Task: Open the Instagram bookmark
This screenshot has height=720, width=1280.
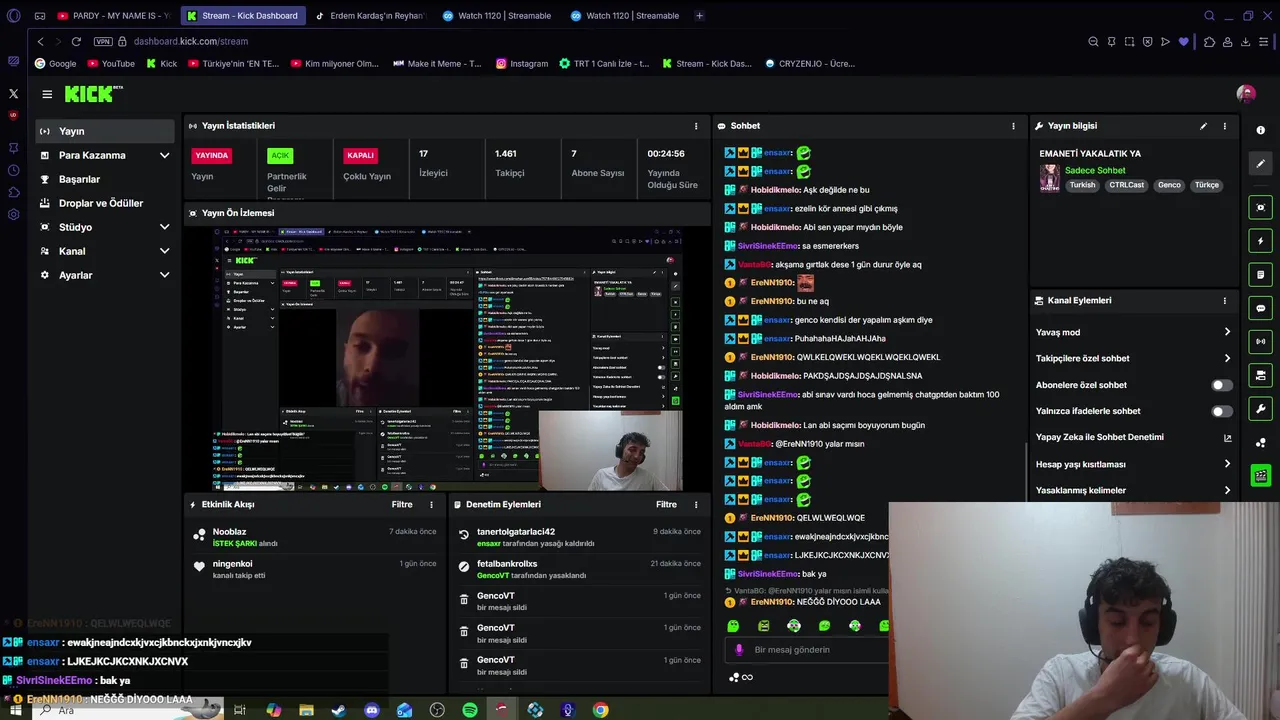Action: coord(521,63)
